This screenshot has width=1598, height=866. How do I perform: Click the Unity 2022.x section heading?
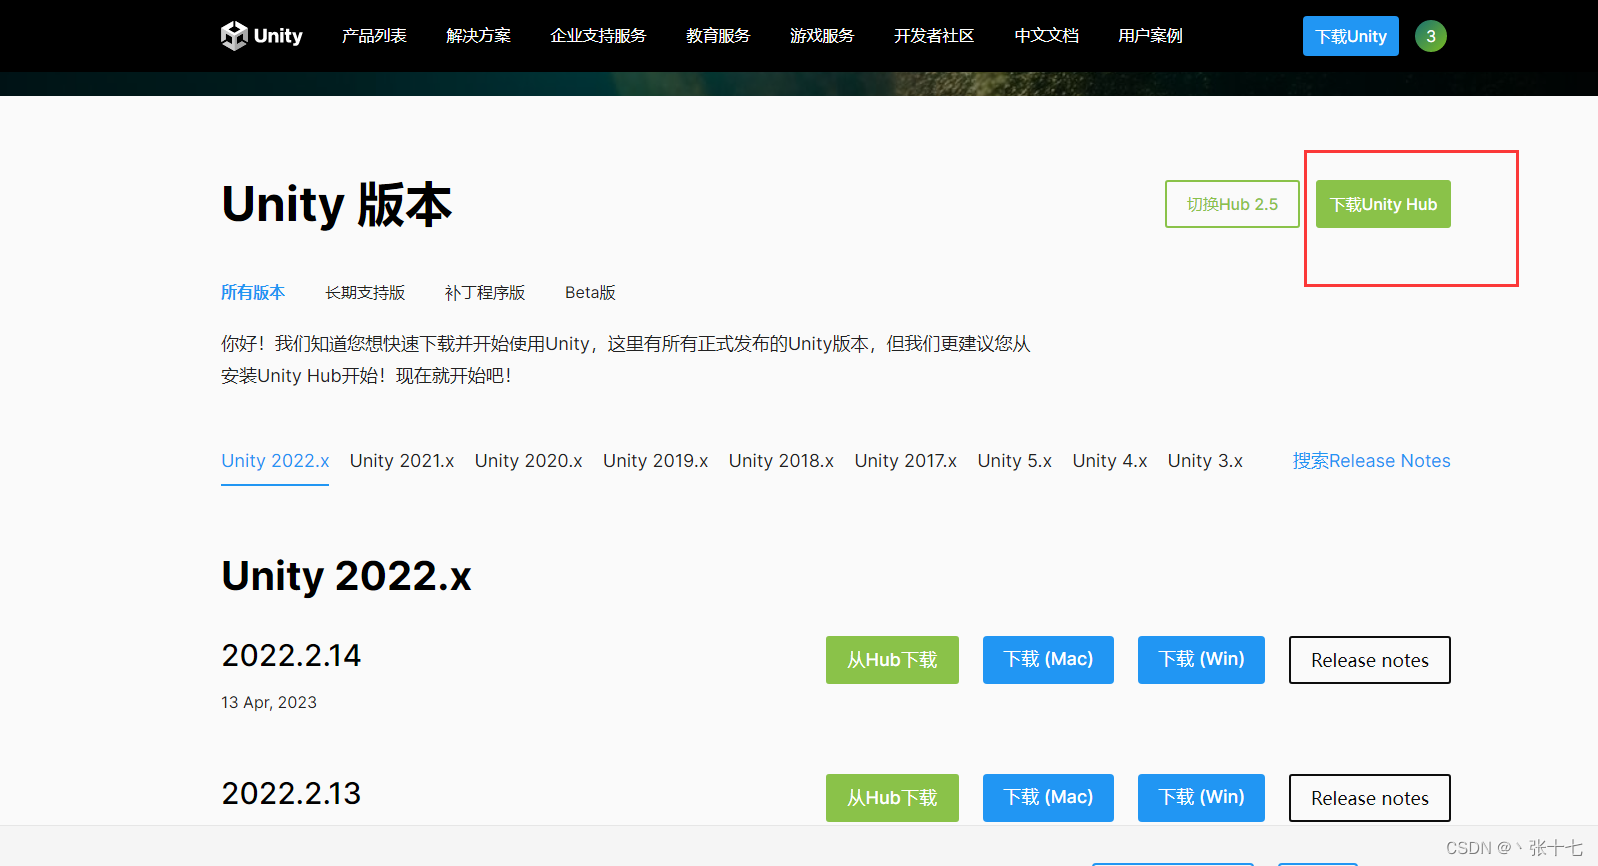pos(346,576)
